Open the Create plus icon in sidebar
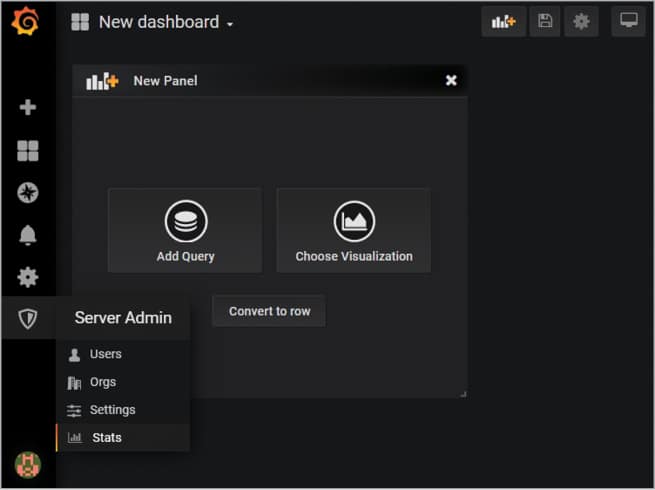The image size is (655, 490). coord(28,107)
